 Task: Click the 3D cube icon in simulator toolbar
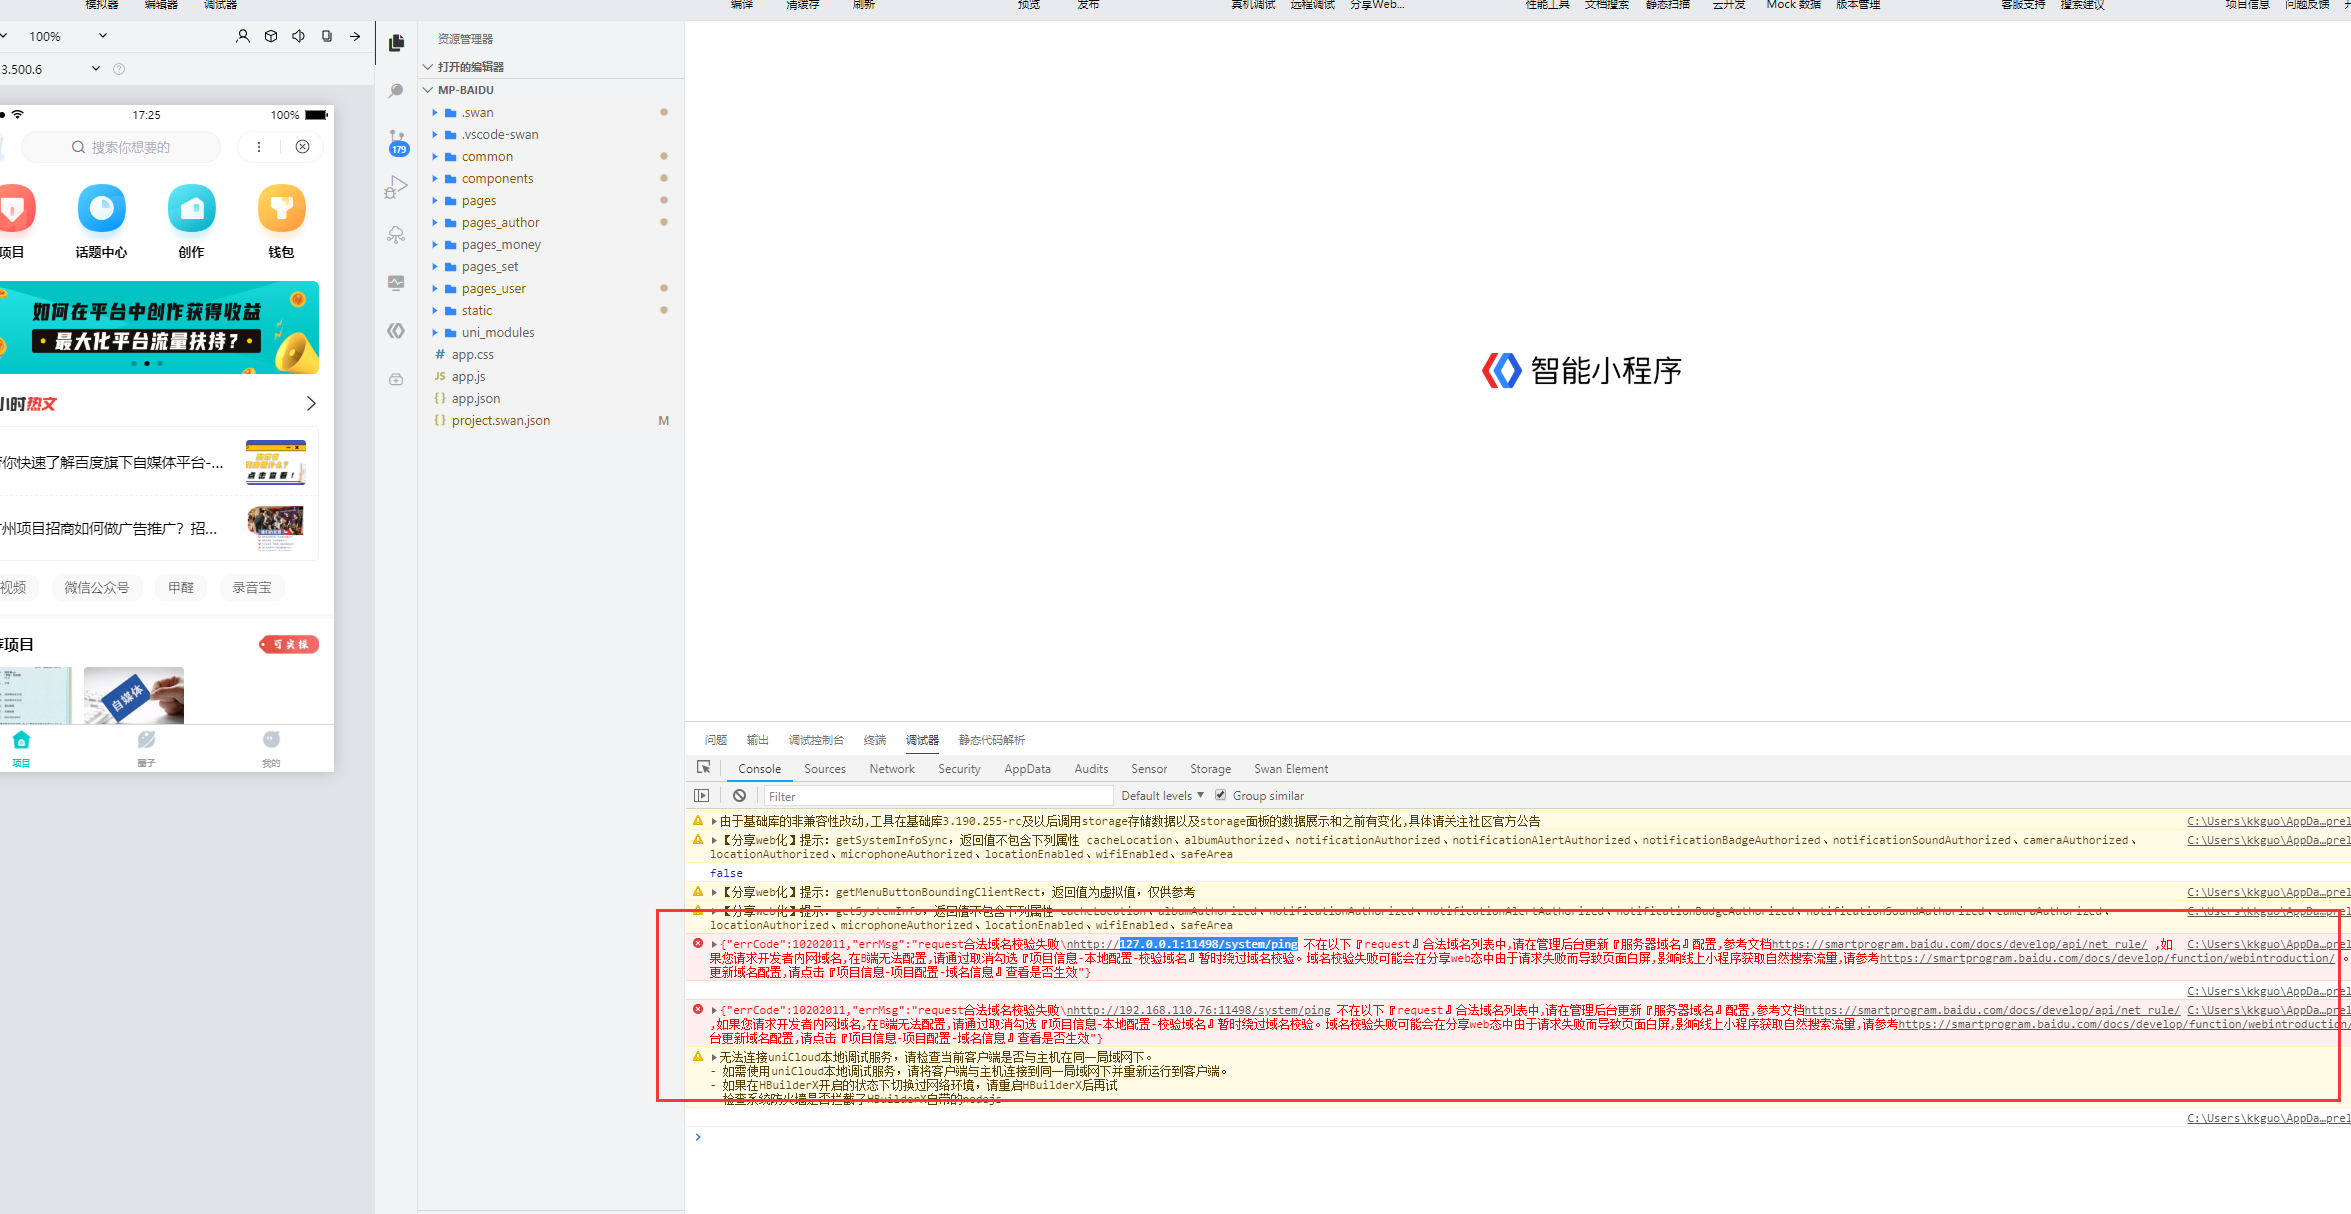tap(270, 36)
